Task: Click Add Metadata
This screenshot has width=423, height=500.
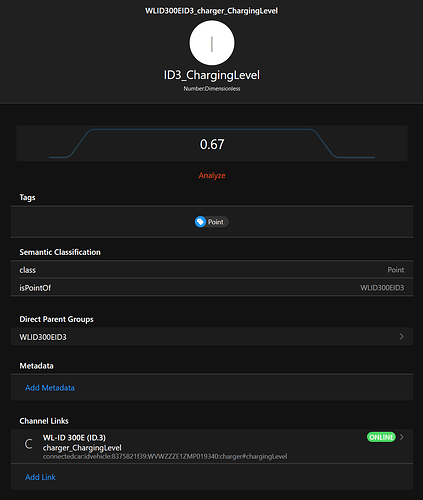Action: click(x=50, y=388)
